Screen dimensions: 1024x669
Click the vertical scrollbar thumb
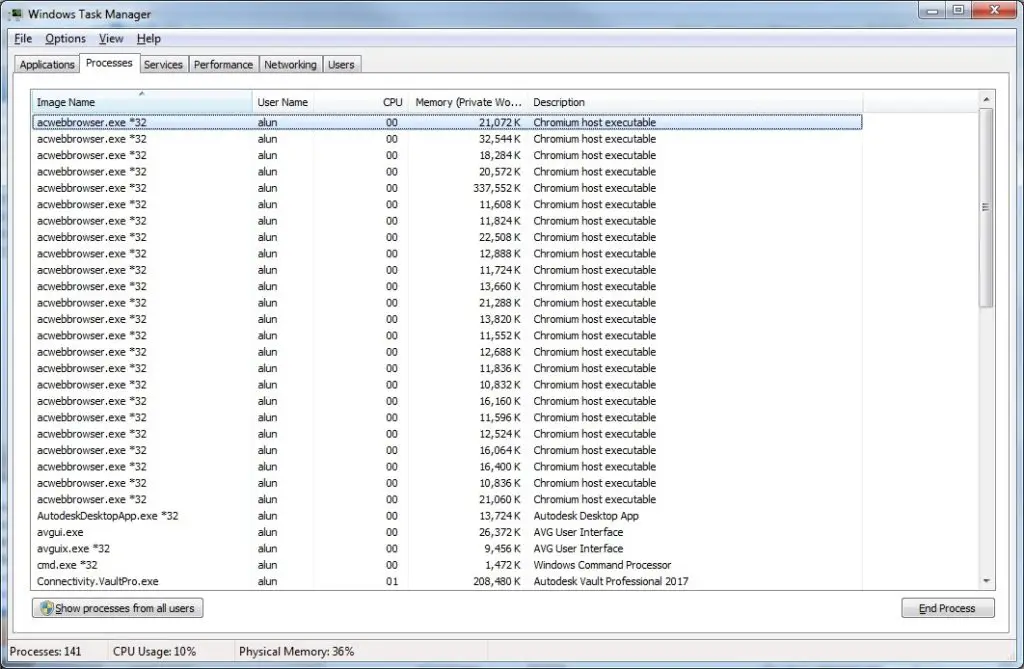[x=986, y=207]
